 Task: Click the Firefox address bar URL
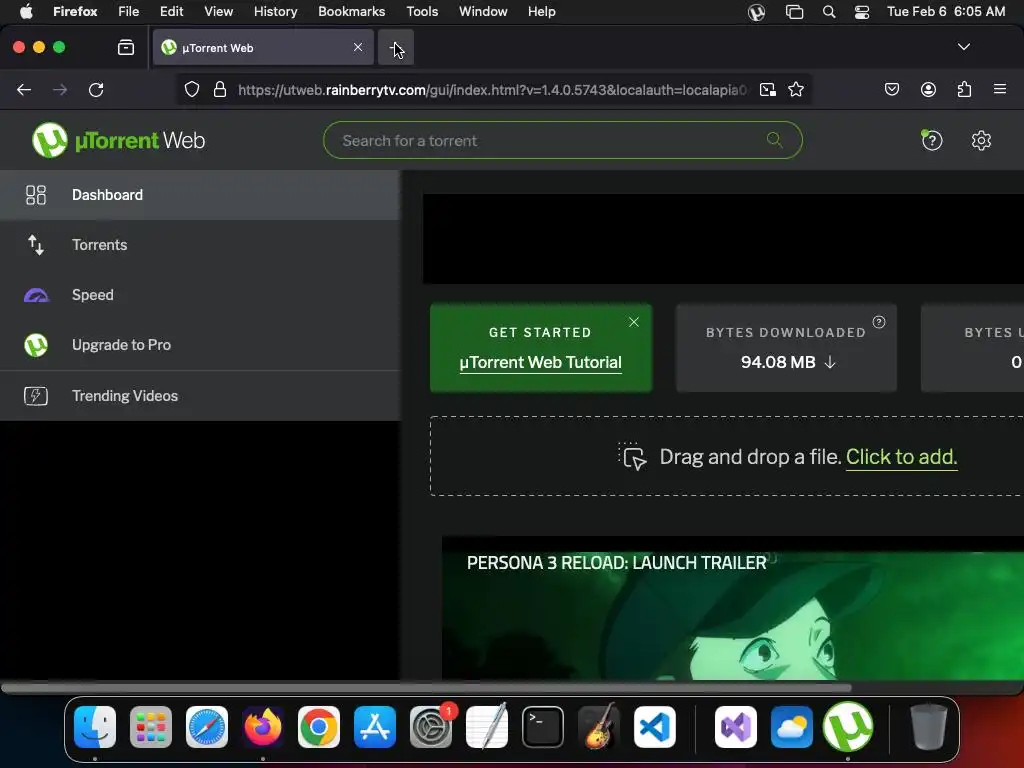492,90
